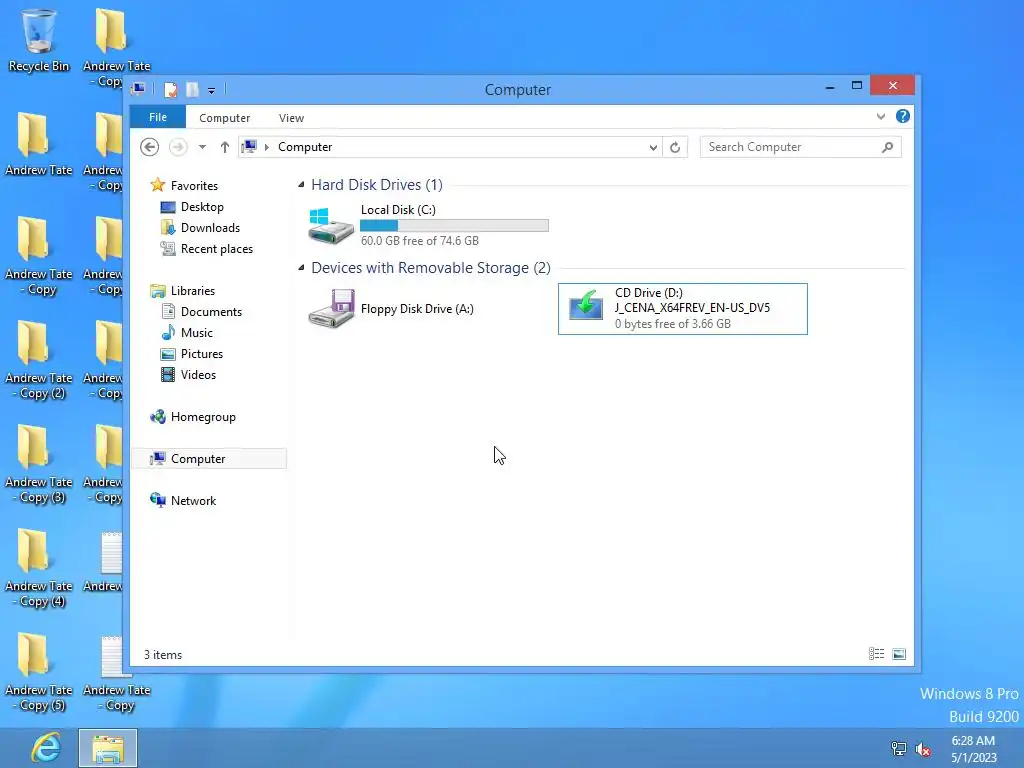
Task: Select Andrew Tate - Copy (2) desktop folder
Action: pyautogui.click(x=39, y=361)
